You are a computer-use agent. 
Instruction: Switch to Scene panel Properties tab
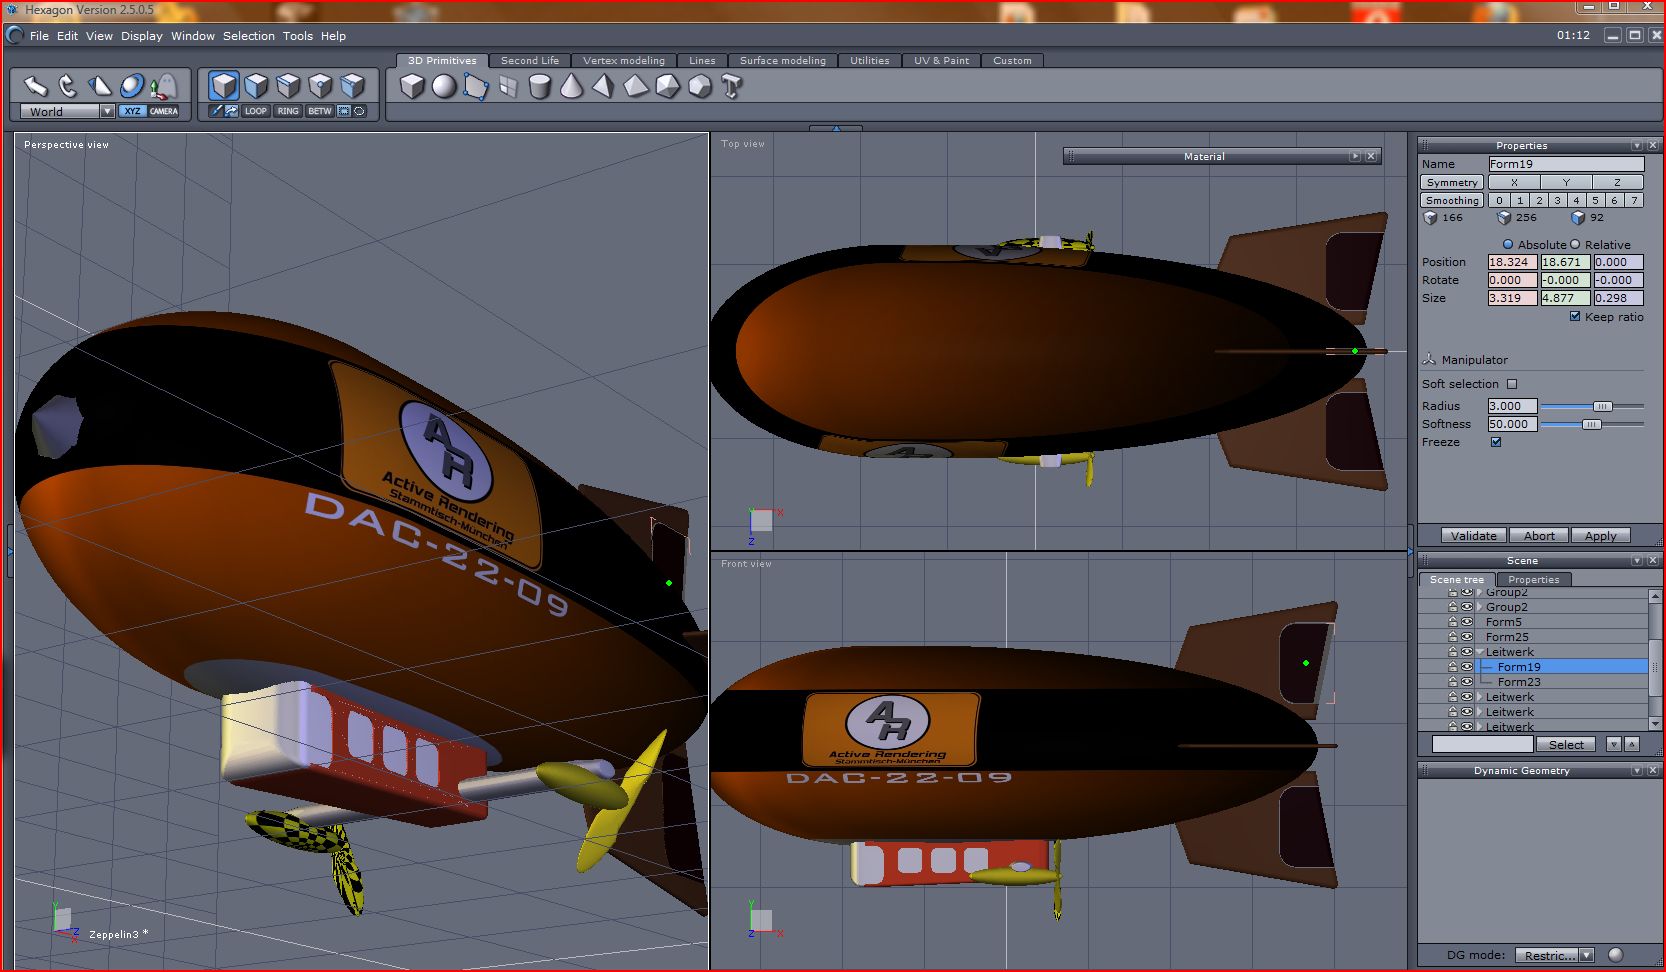[1534, 579]
